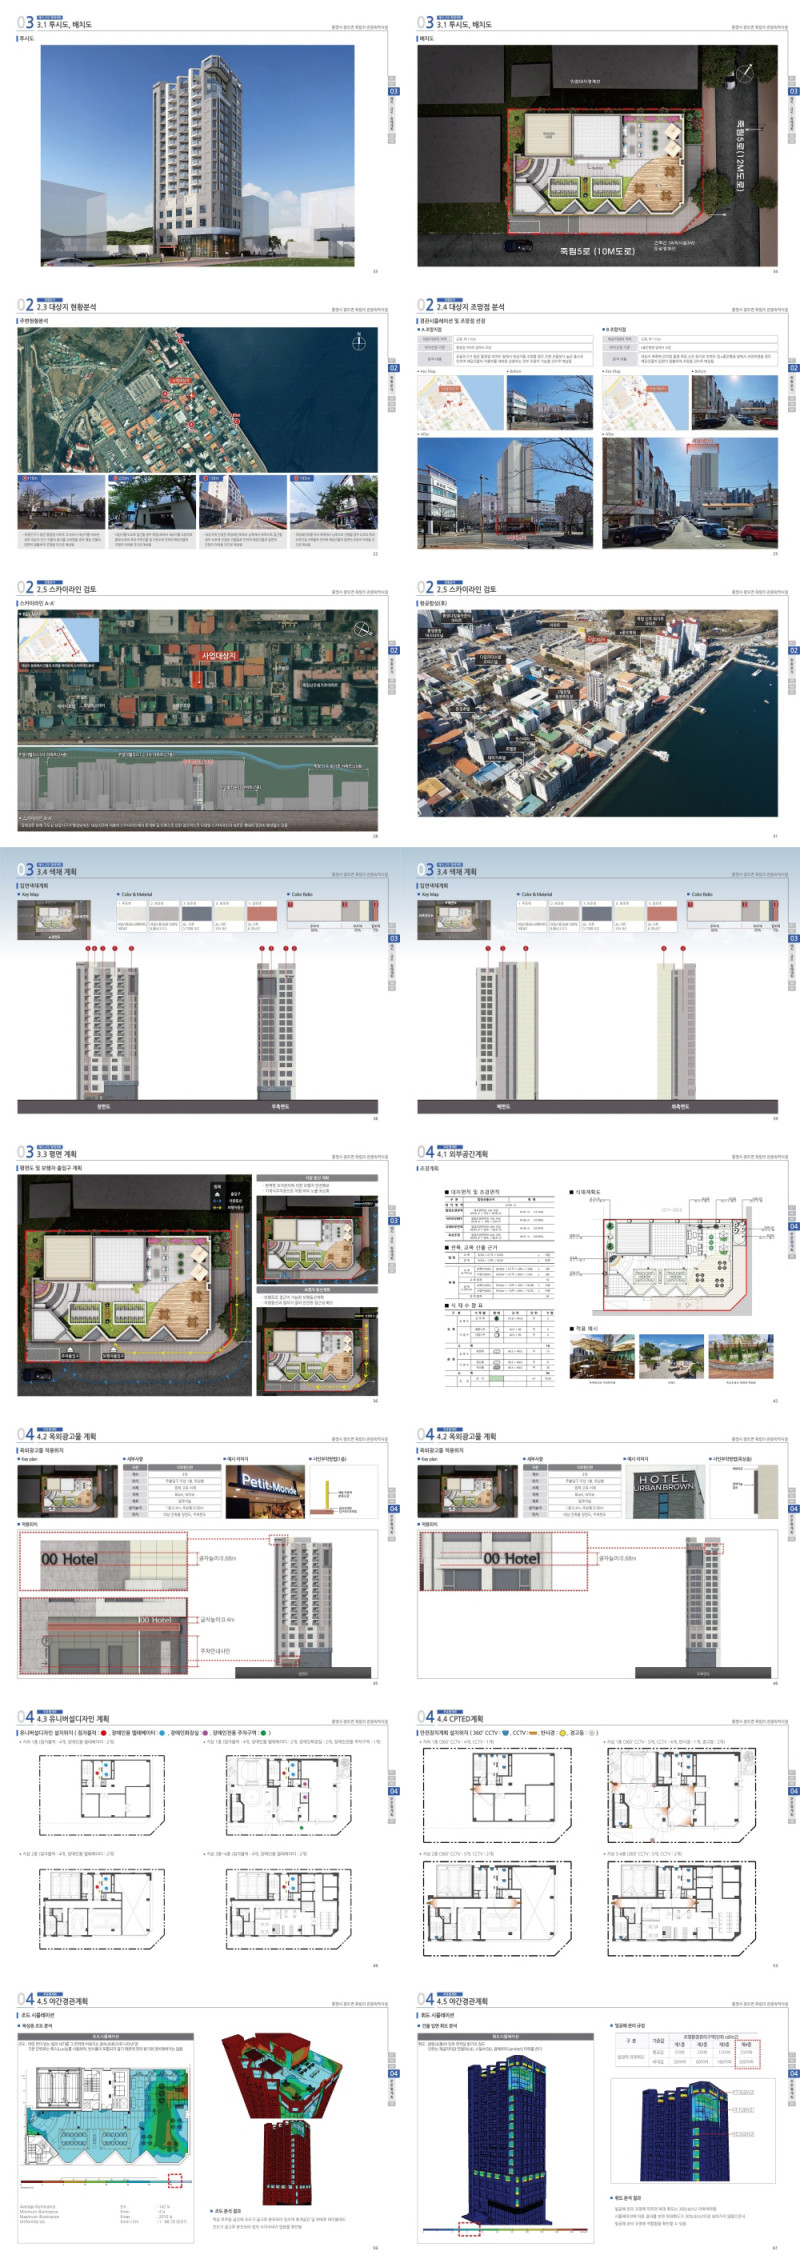Screen dimensions: 800x2259
Task: Click the tower perspective rendering on the 투시도 page
Action: 197,155
